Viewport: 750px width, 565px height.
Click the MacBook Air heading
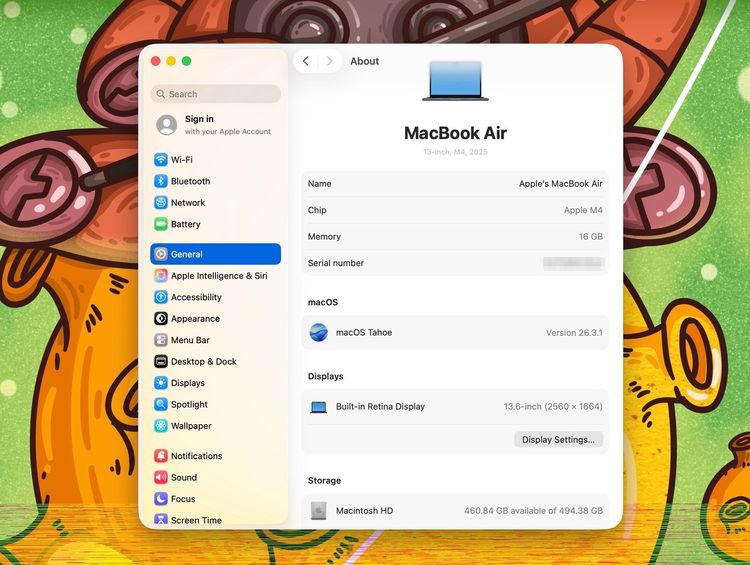coord(455,133)
